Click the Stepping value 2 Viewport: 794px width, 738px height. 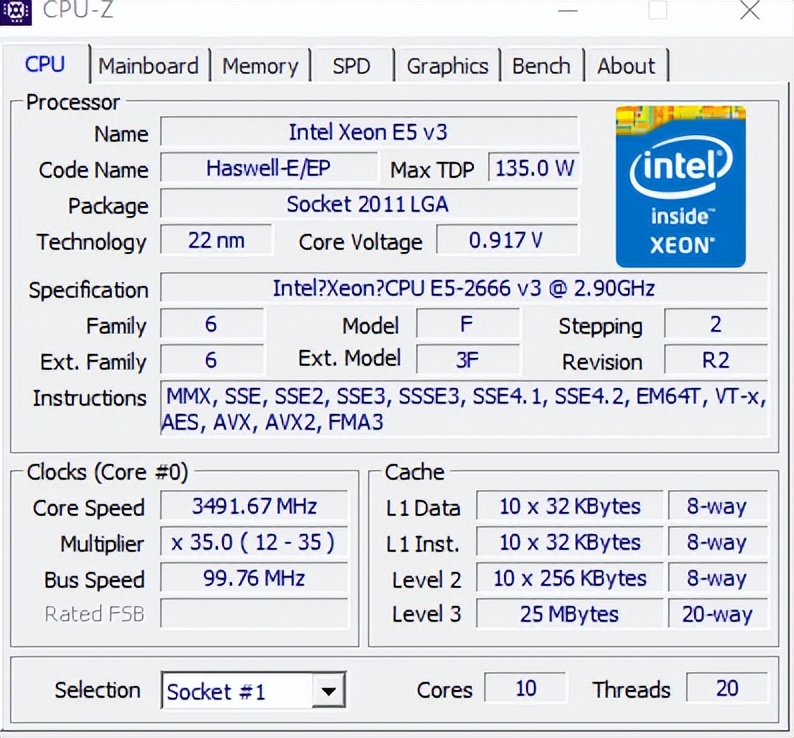click(x=716, y=324)
